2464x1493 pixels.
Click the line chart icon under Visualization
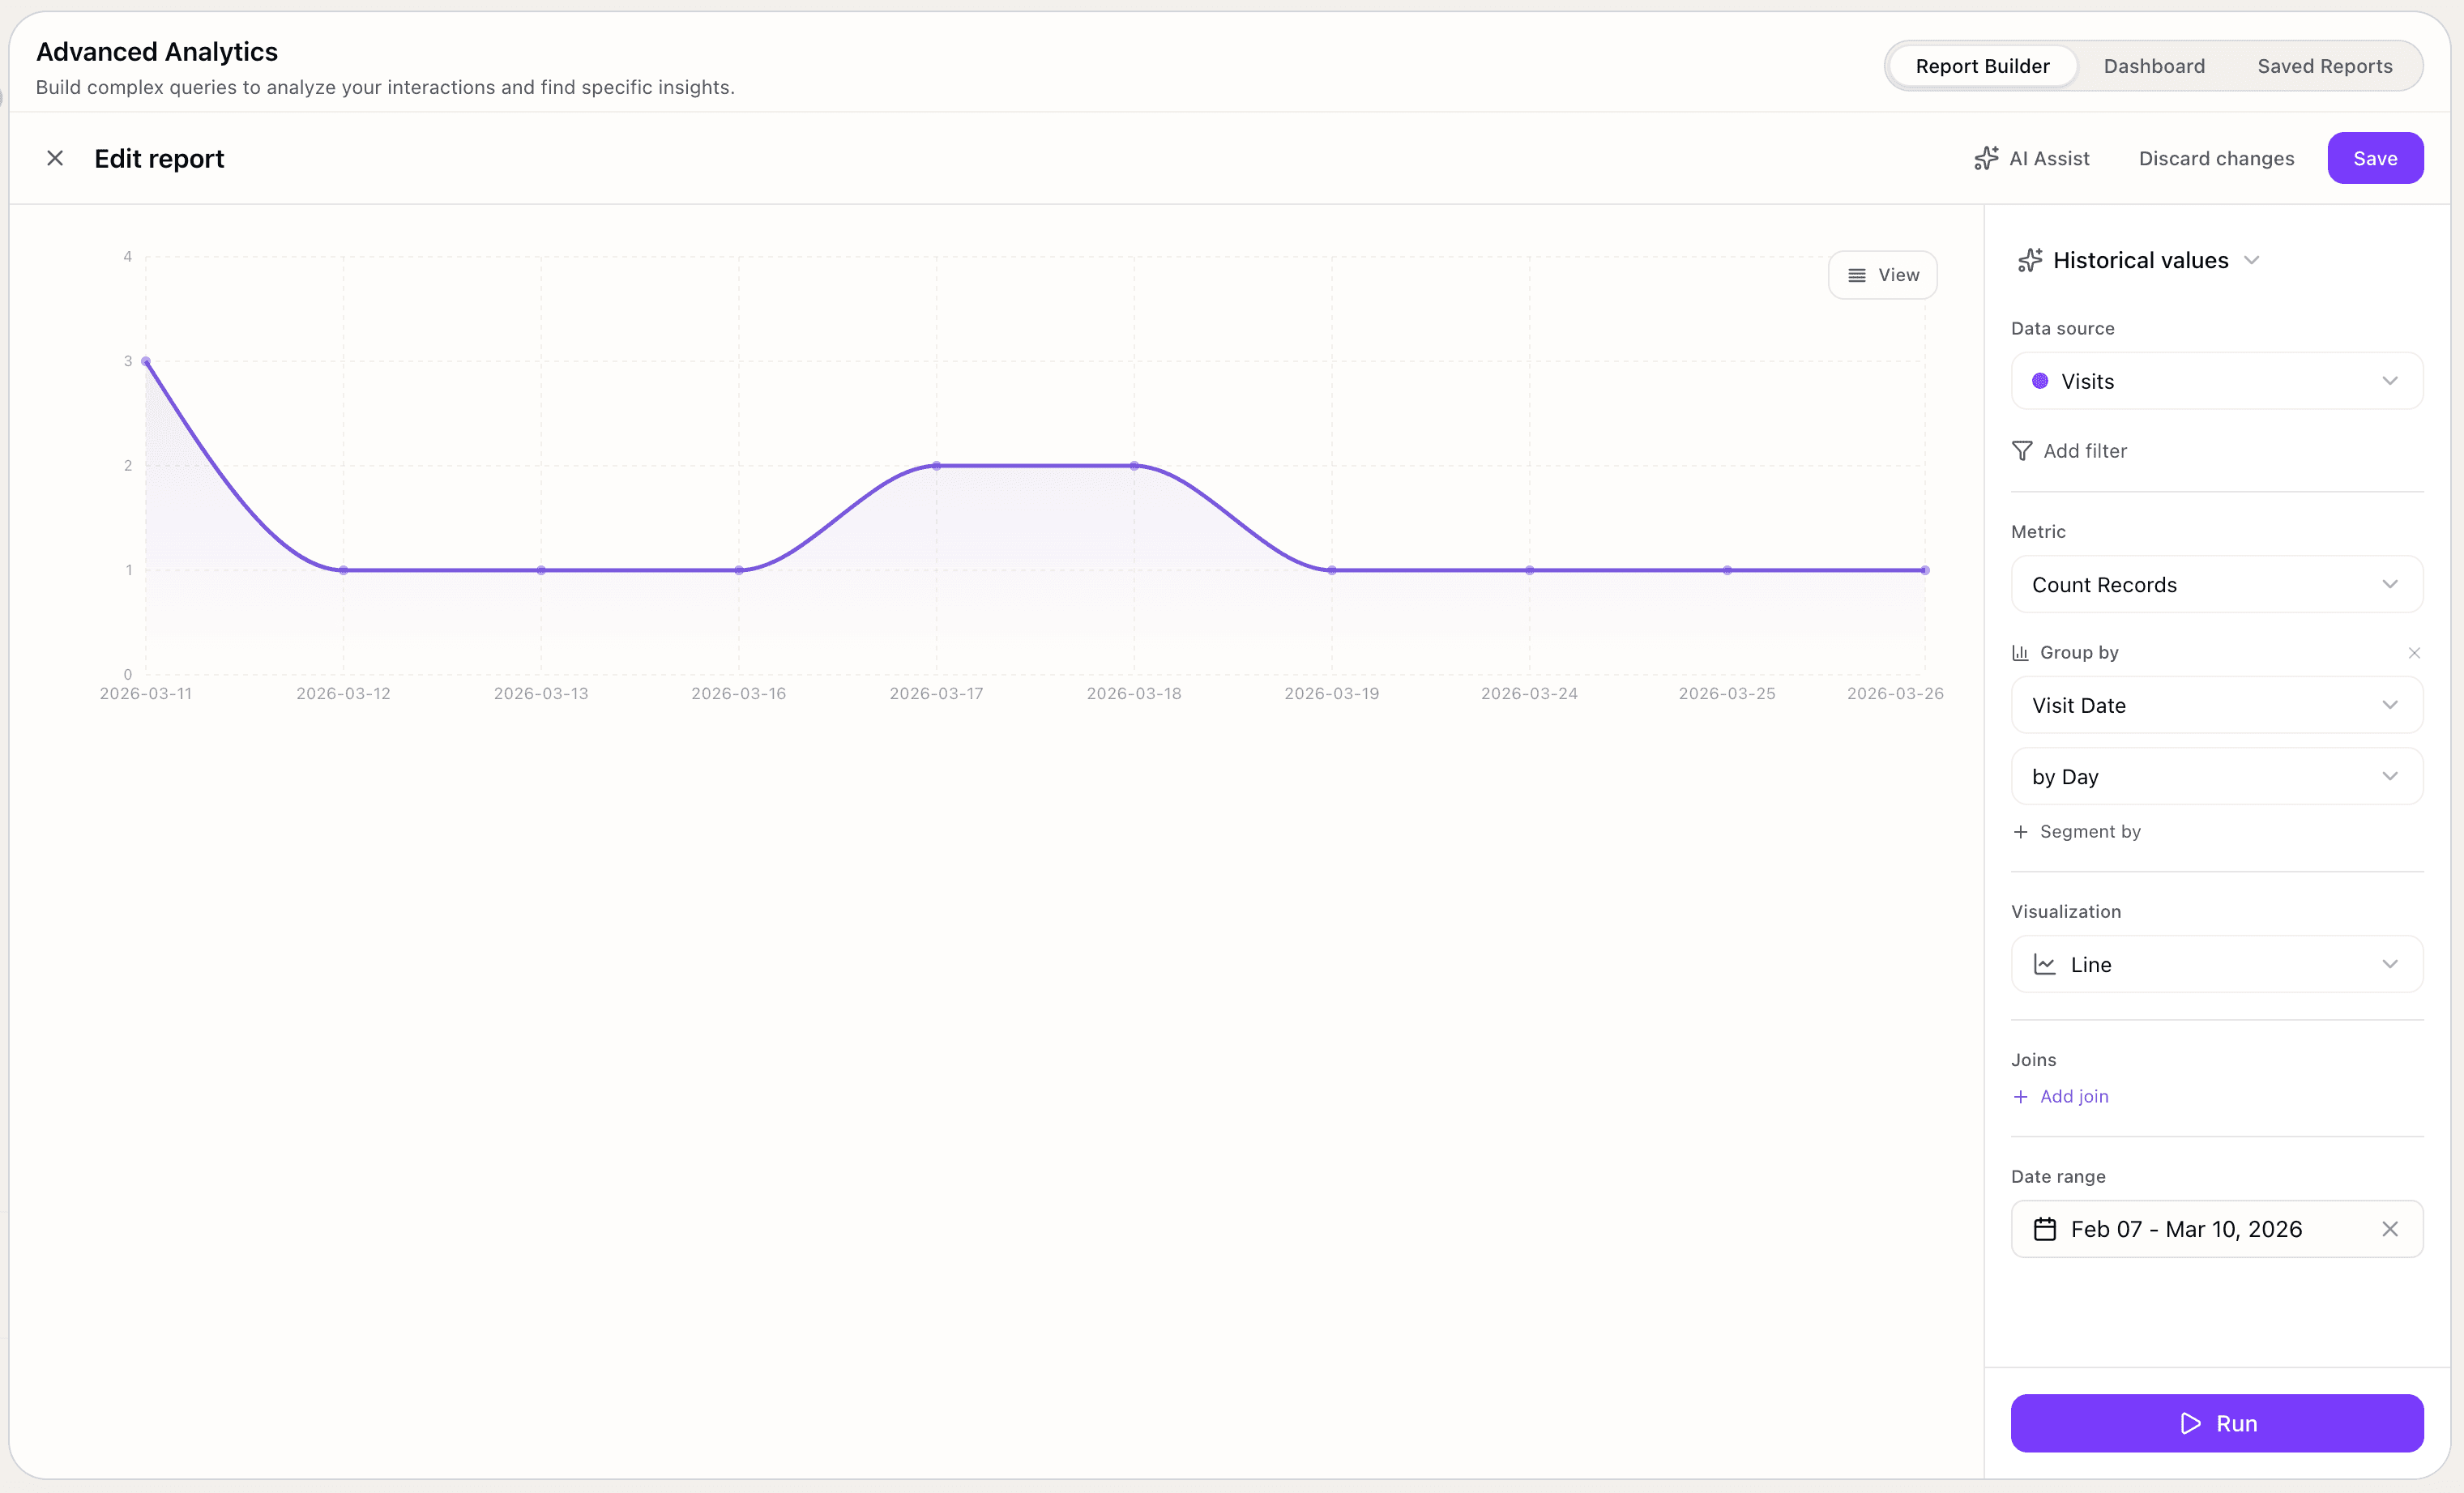pos(2046,964)
